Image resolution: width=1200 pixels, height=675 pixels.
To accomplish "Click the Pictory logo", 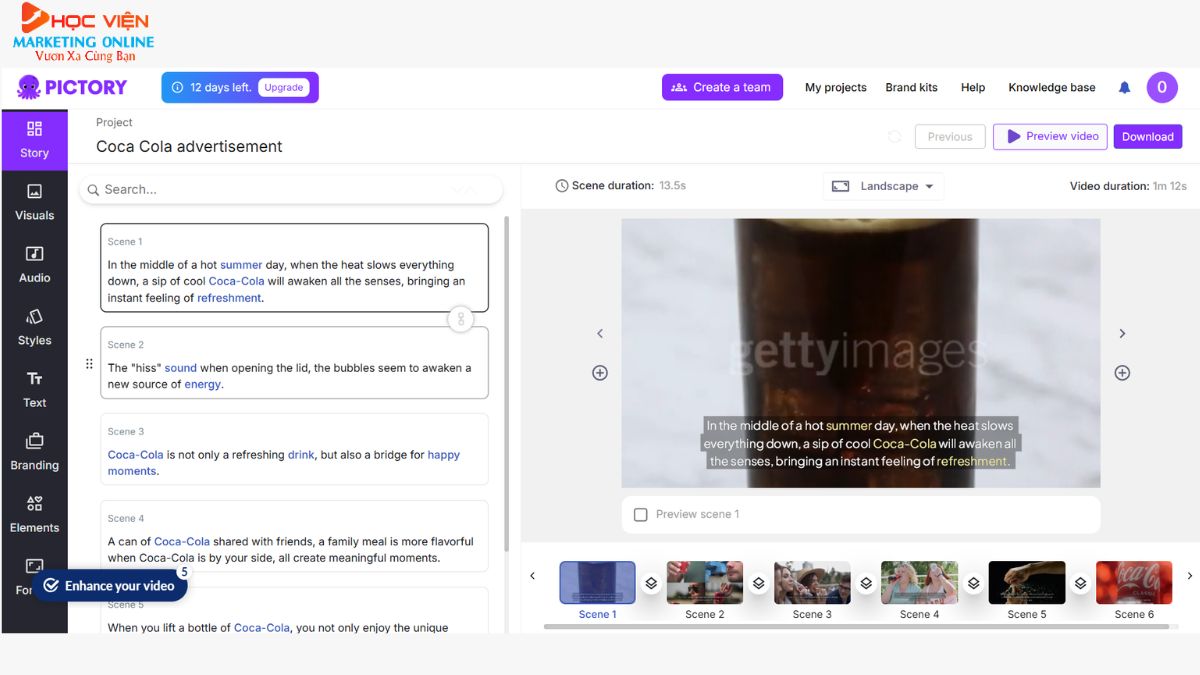I will 72,87.
